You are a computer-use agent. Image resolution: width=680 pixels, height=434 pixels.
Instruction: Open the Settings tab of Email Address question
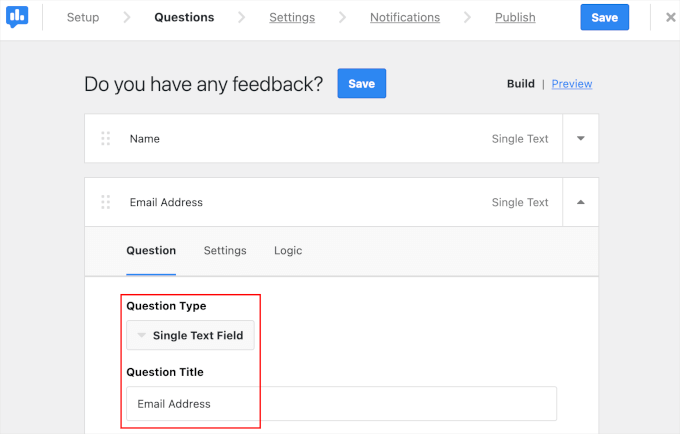(x=225, y=250)
